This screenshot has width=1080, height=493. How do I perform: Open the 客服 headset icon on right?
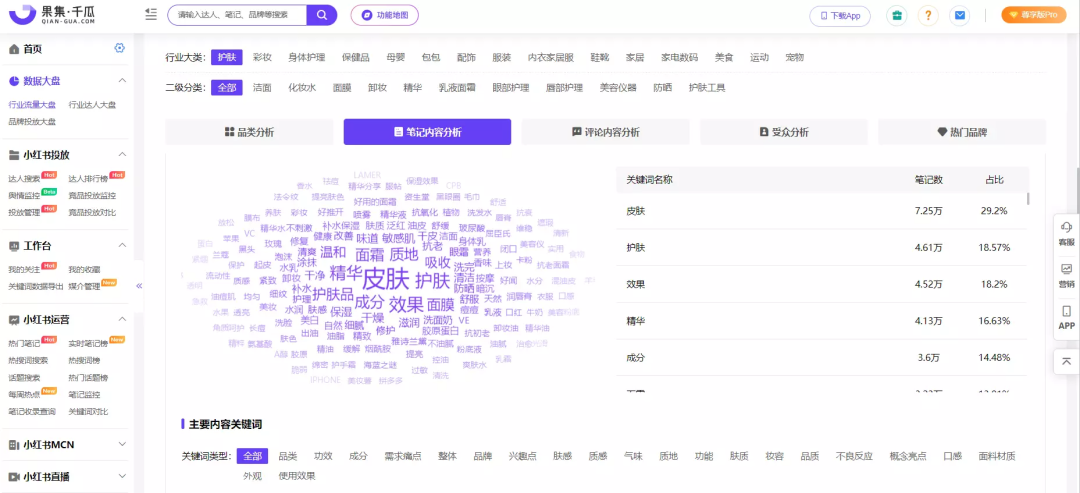[x=1066, y=231]
